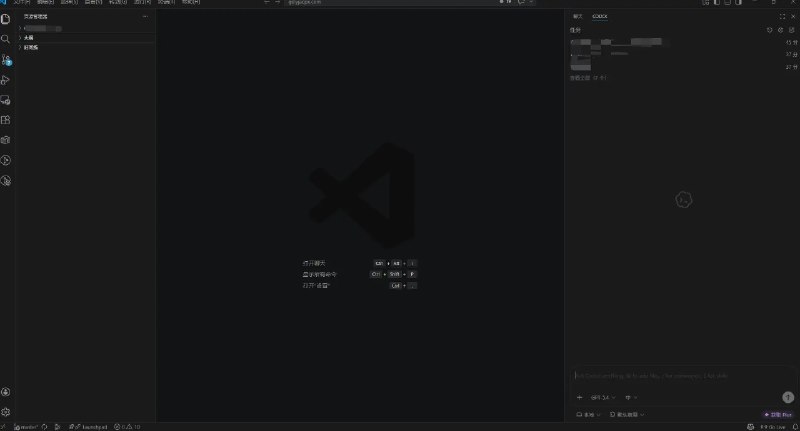Open the Run and Debug view
Viewport: 800px width, 431px height.
(6, 80)
